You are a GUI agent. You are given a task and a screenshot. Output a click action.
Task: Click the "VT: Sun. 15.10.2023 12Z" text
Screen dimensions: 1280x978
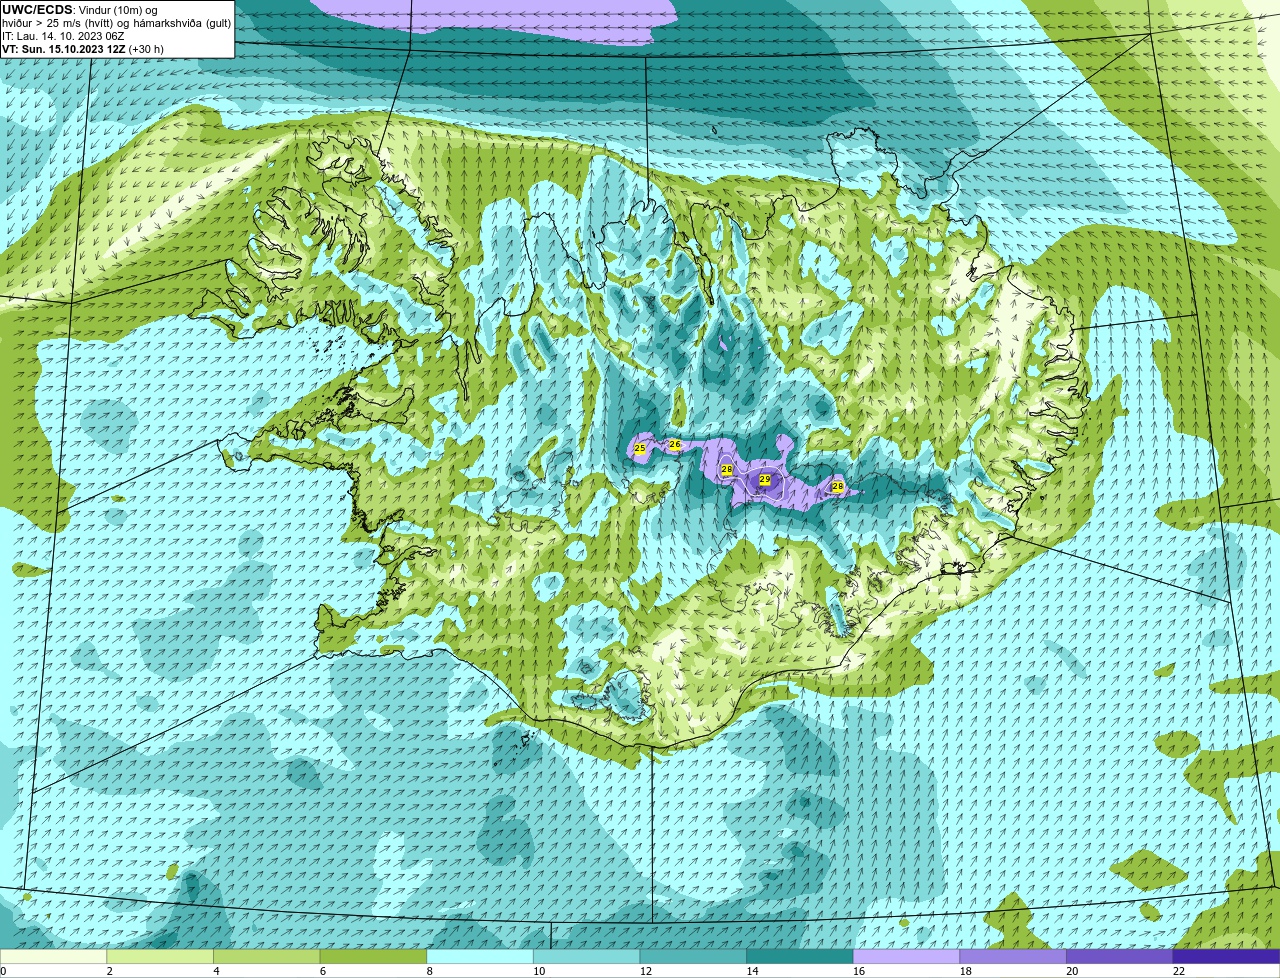click(64, 49)
